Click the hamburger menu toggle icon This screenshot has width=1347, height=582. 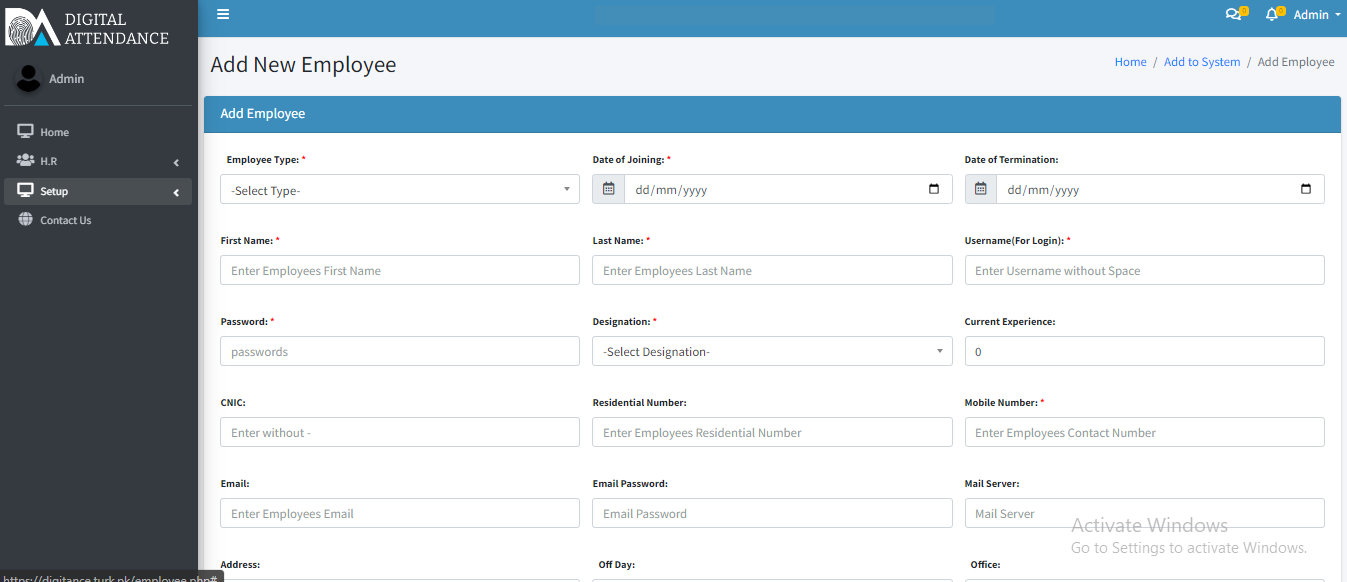[223, 14]
